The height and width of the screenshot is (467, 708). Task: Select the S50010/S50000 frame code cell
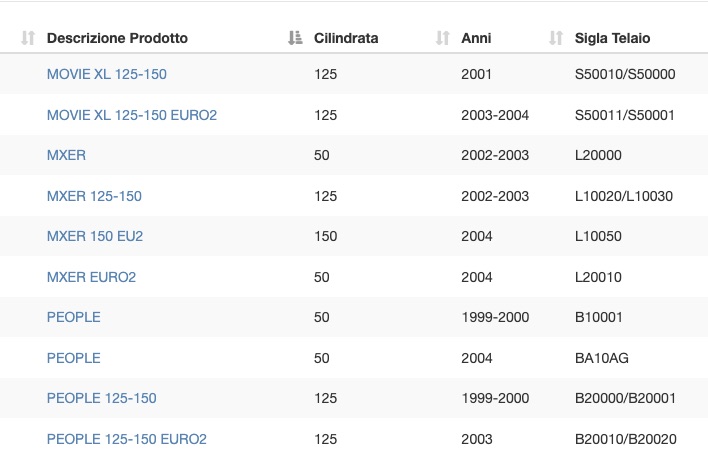tap(625, 74)
